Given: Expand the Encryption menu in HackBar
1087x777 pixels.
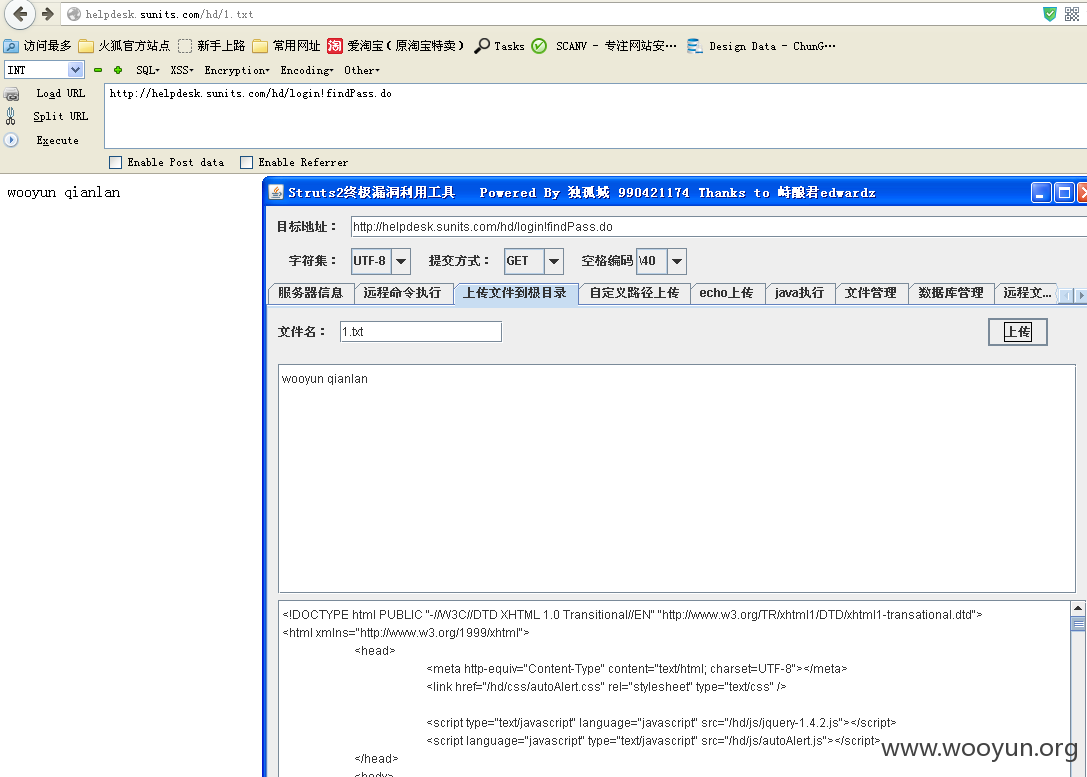Looking at the screenshot, I should (x=236, y=70).
